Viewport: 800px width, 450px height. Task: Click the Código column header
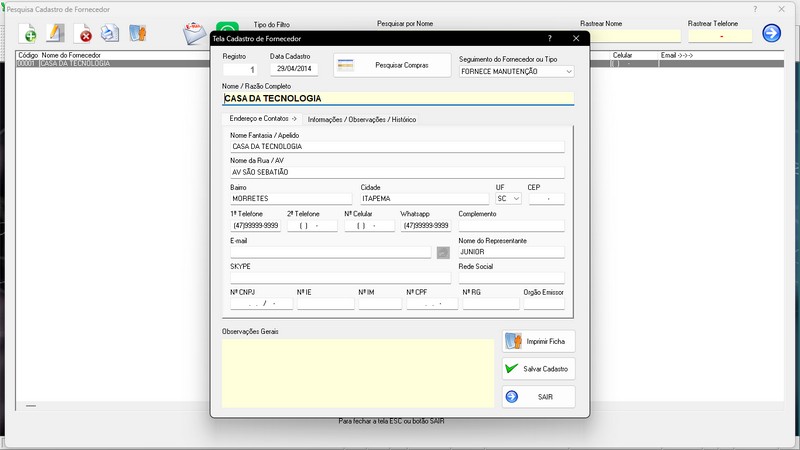(x=28, y=55)
